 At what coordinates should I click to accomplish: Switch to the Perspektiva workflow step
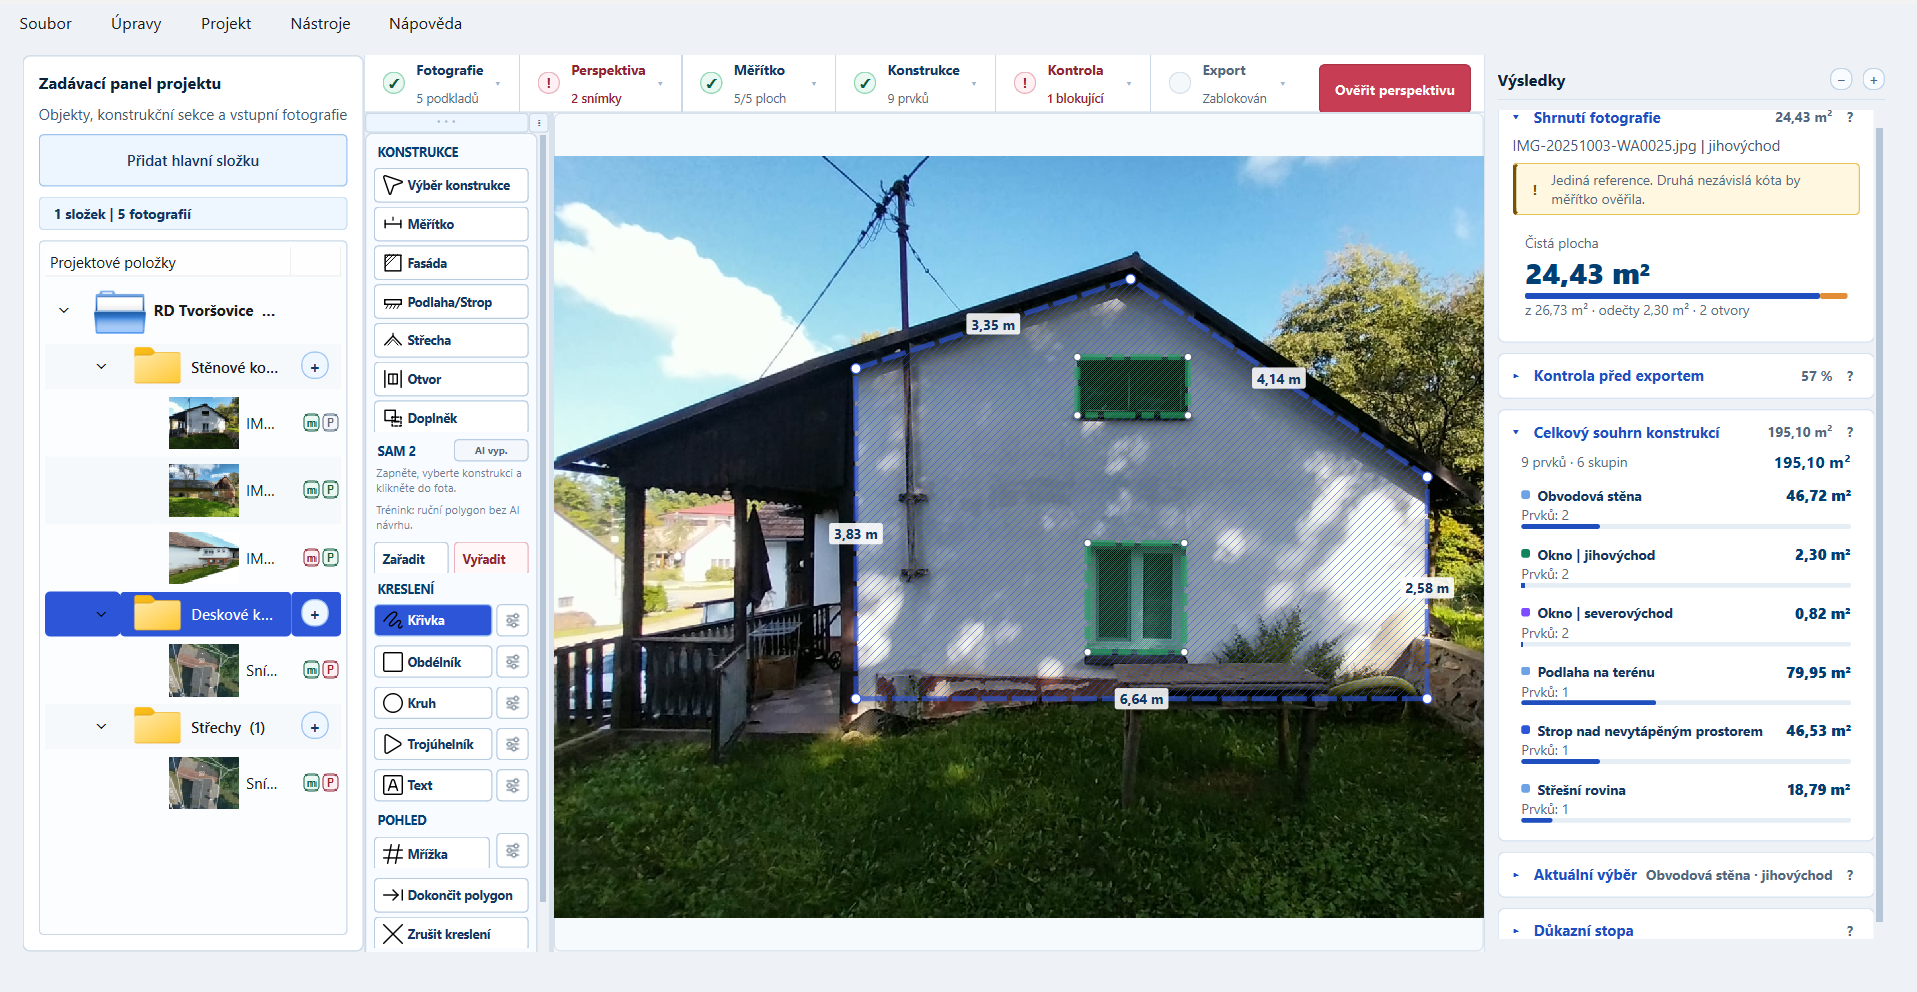pos(603,84)
